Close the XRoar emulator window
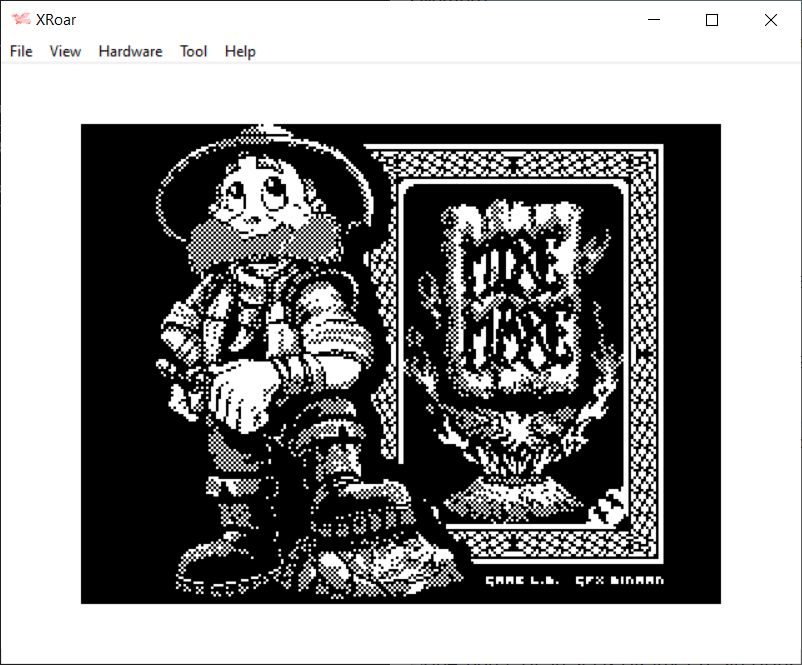Viewport: 802px width, 665px height. pyautogui.click(x=770, y=20)
